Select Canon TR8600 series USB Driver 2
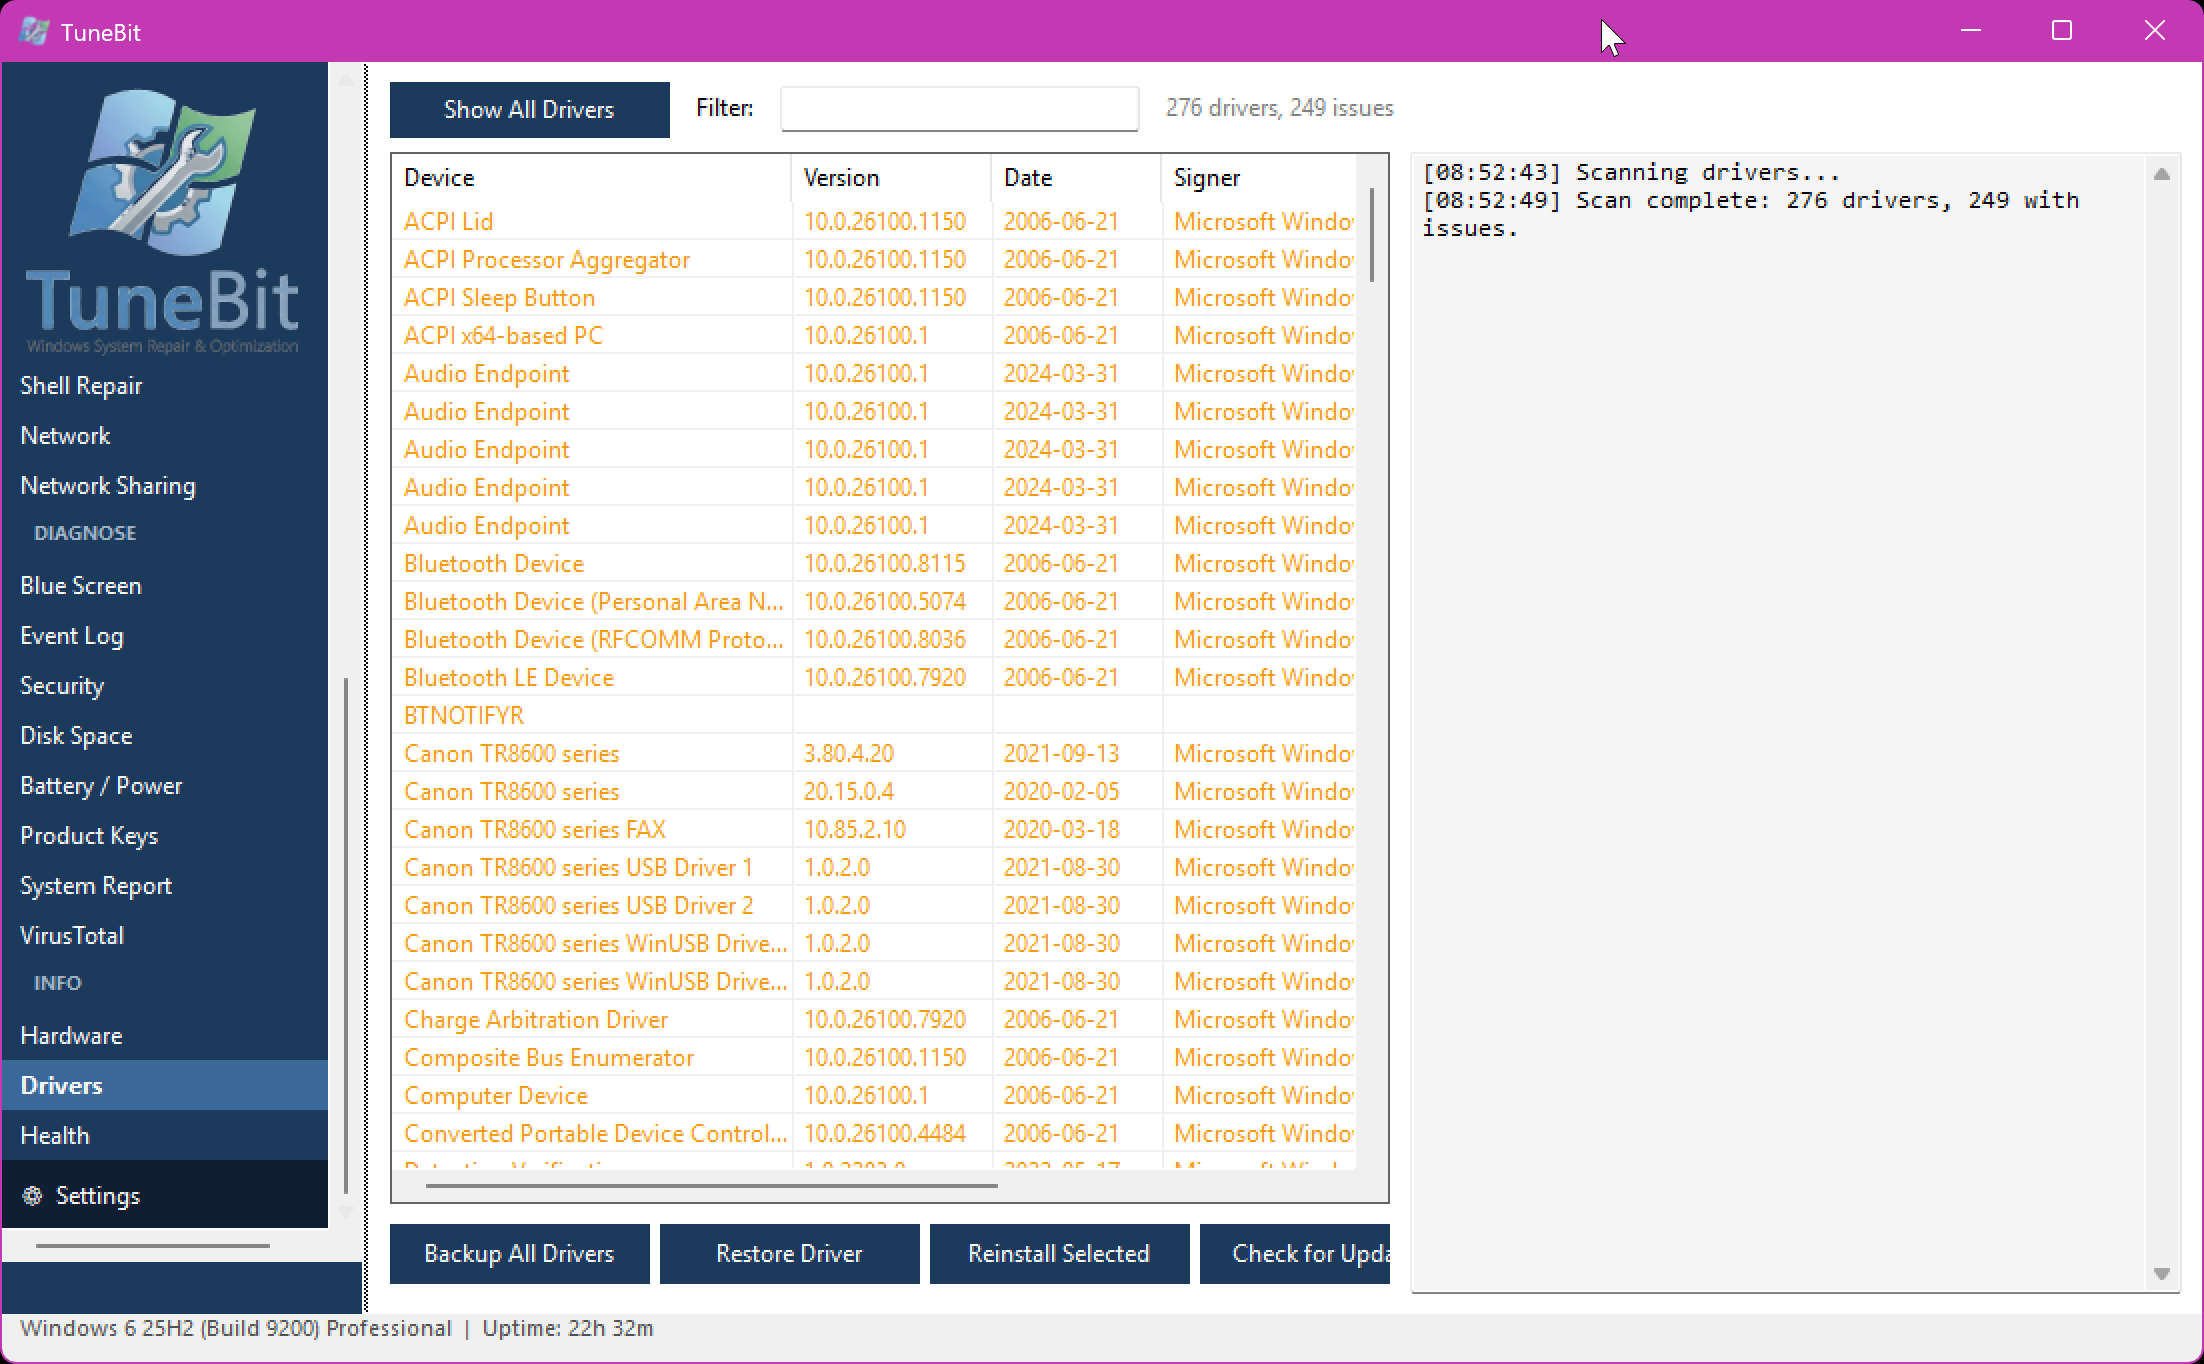This screenshot has height=1364, width=2204. [874, 905]
